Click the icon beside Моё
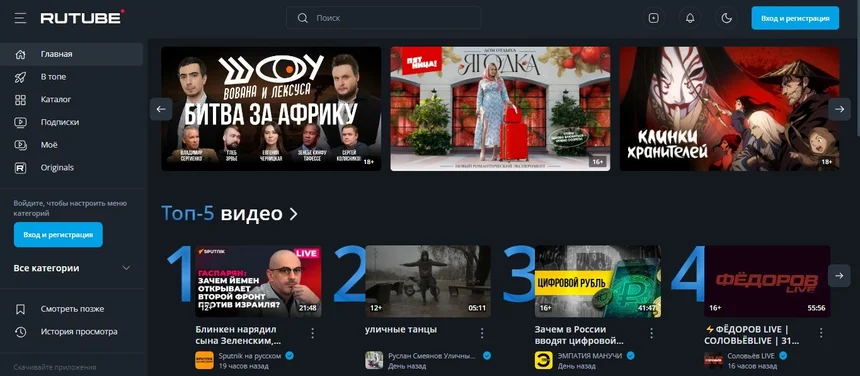This screenshot has width=860, height=376. 20,145
